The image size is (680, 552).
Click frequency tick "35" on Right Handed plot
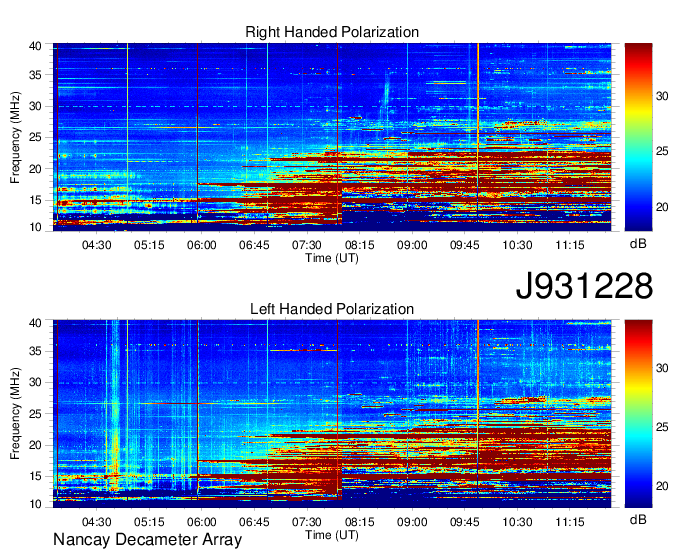coord(35,75)
